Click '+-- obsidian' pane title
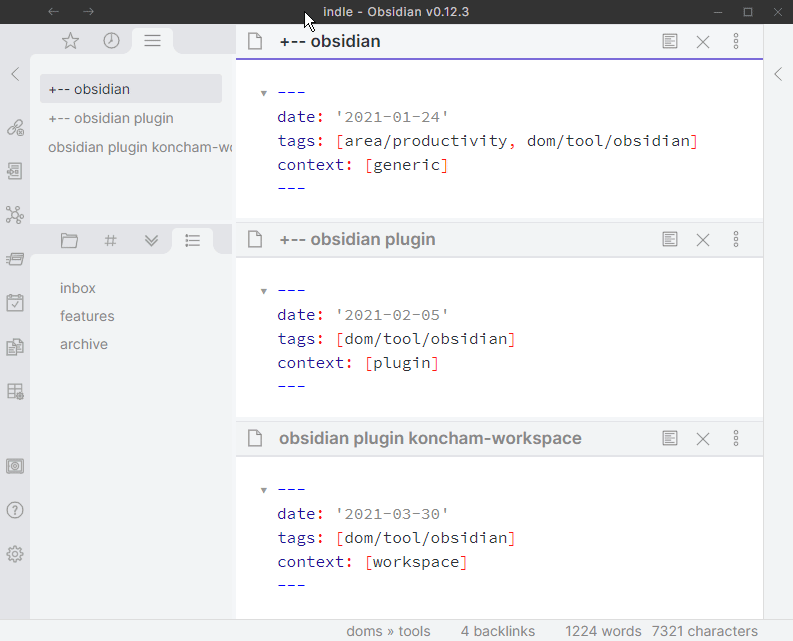Screen dimensions: 793x641 (x=330, y=41)
